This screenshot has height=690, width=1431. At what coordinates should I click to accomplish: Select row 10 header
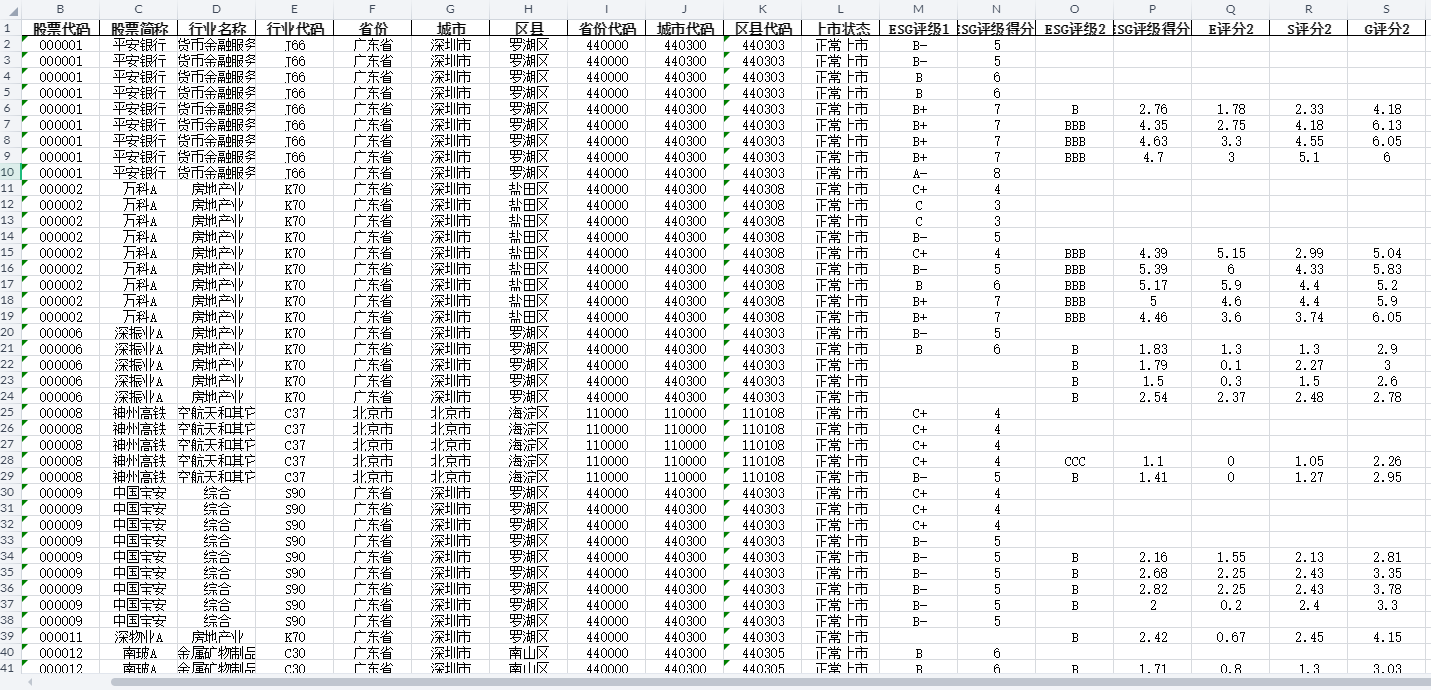coord(10,173)
